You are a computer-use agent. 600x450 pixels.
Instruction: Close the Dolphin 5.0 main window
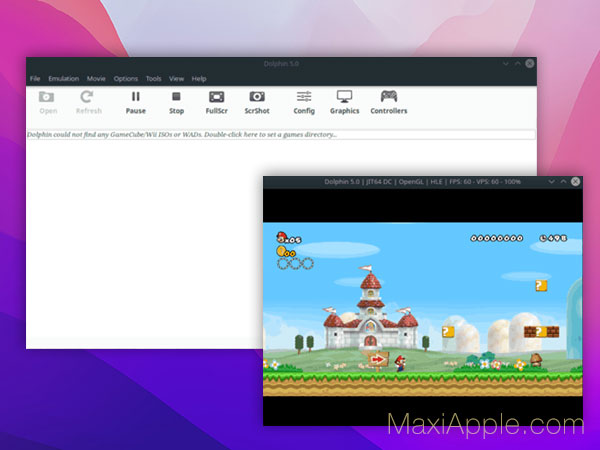pyautogui.click(x=530, y=64)
